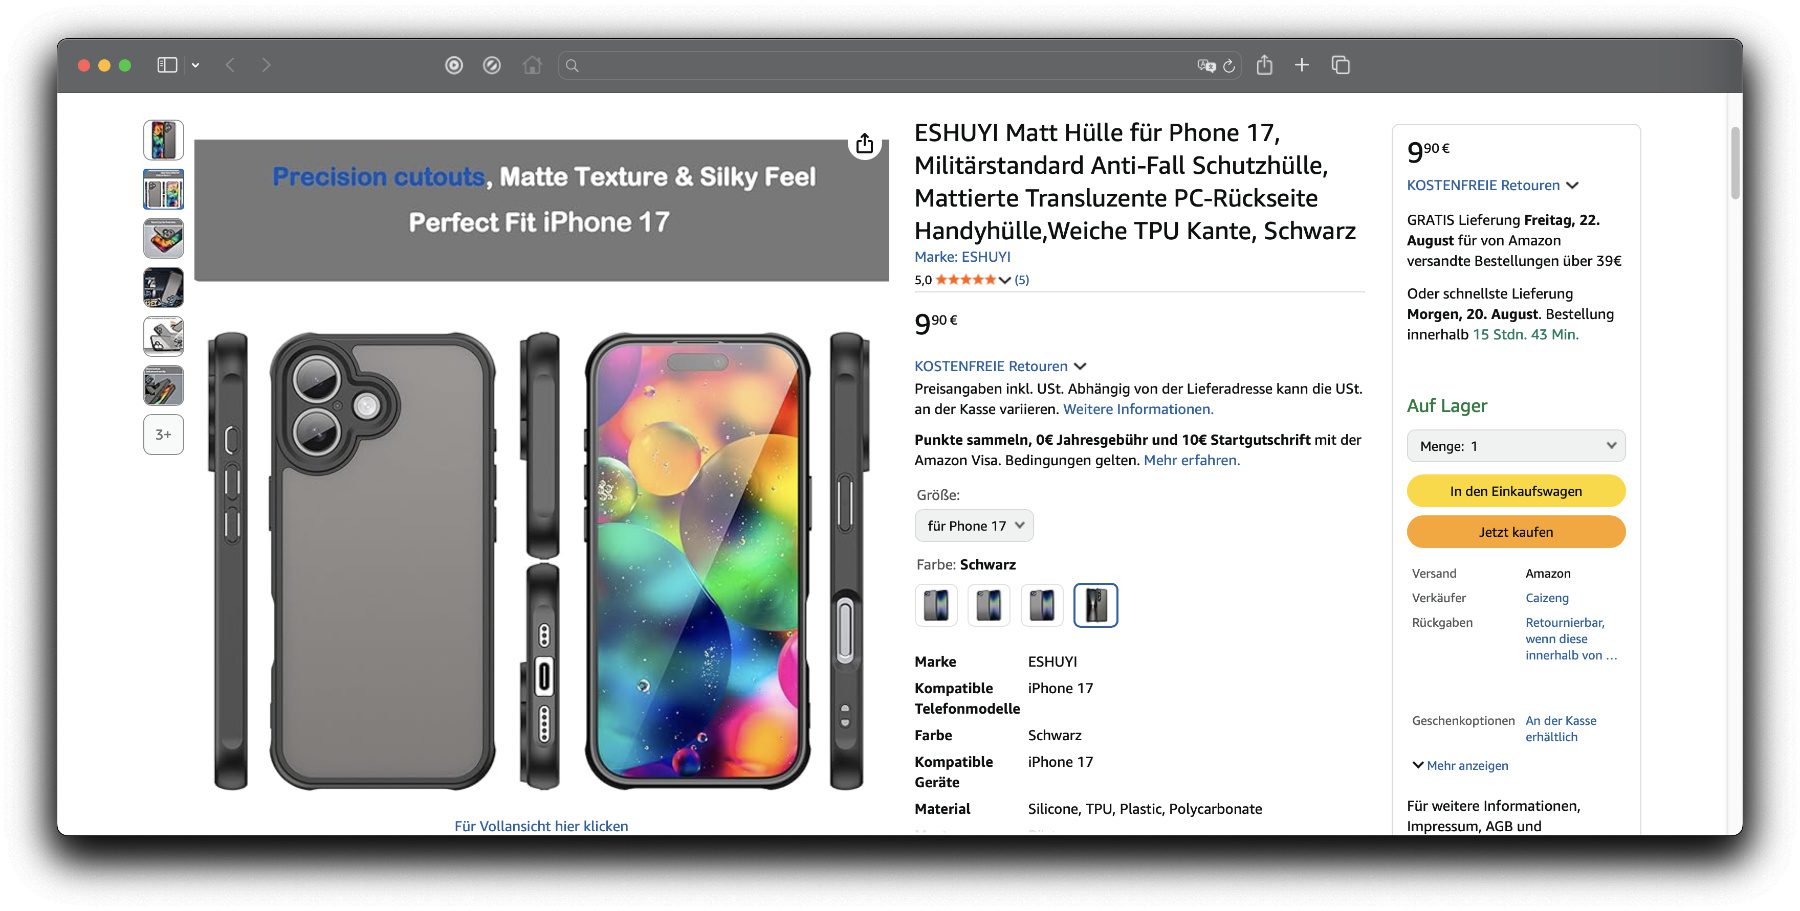Click the Caizeng seller link
1800x911 pixels.
(1547, 598)
